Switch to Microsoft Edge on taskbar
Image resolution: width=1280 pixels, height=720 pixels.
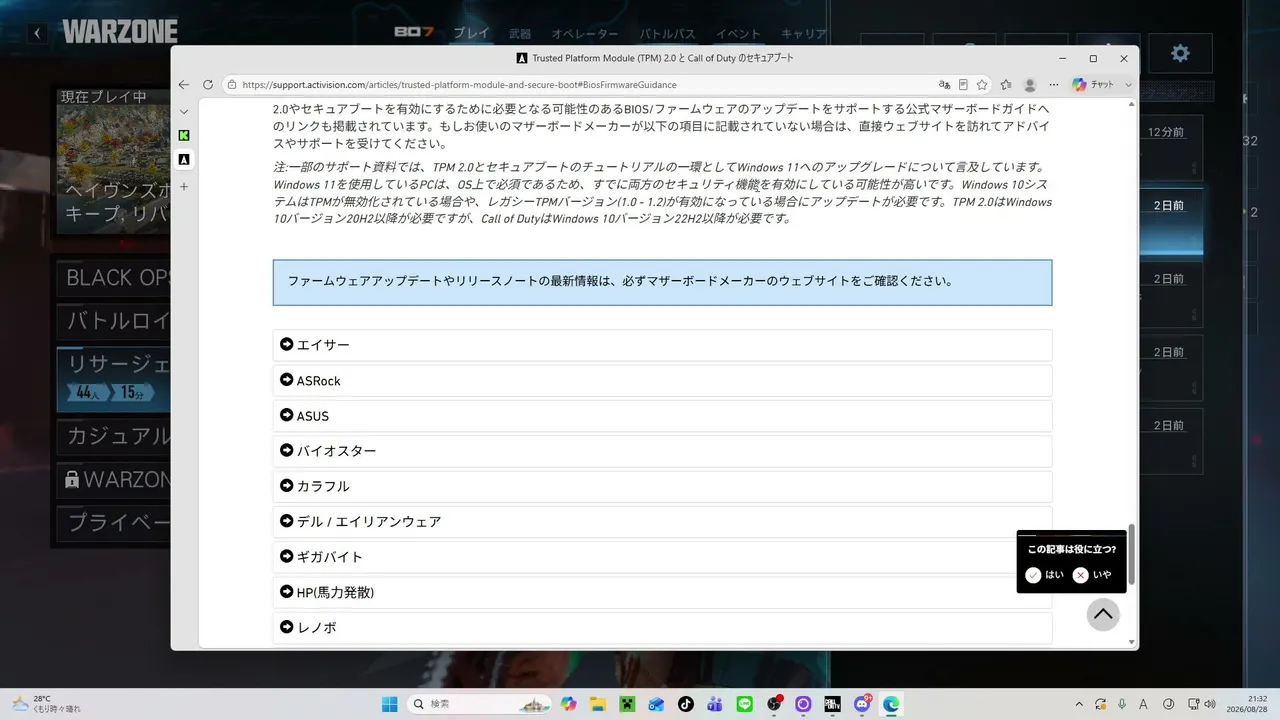[891, 704]
